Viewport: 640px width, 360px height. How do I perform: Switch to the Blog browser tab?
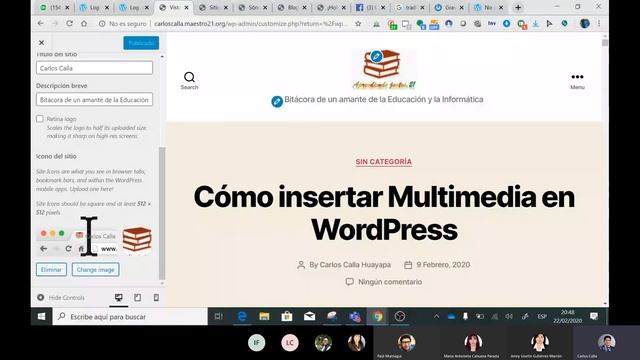tap(290, 7)
